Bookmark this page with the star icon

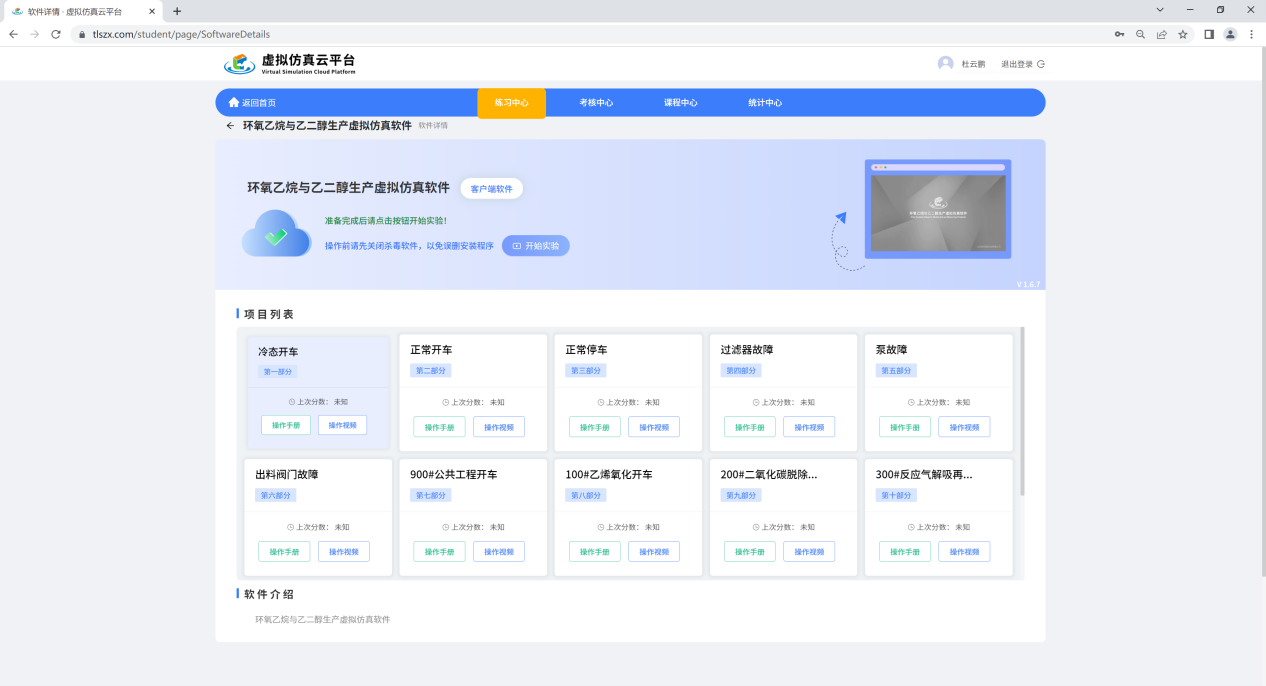[1183, 34]
